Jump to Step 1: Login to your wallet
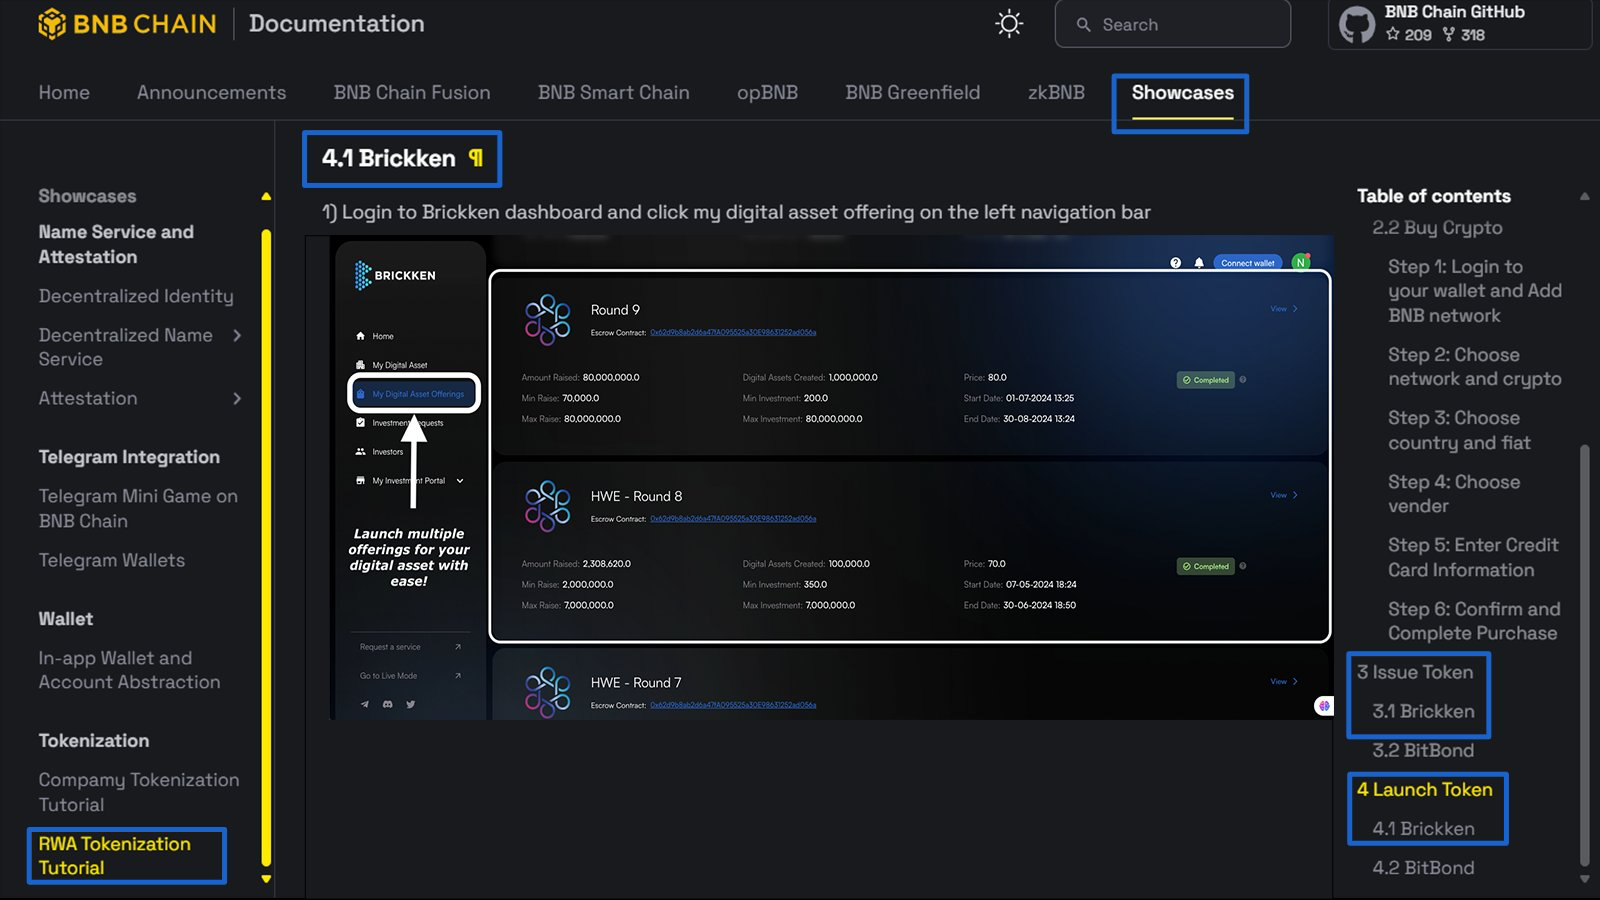 [1475, 291]
